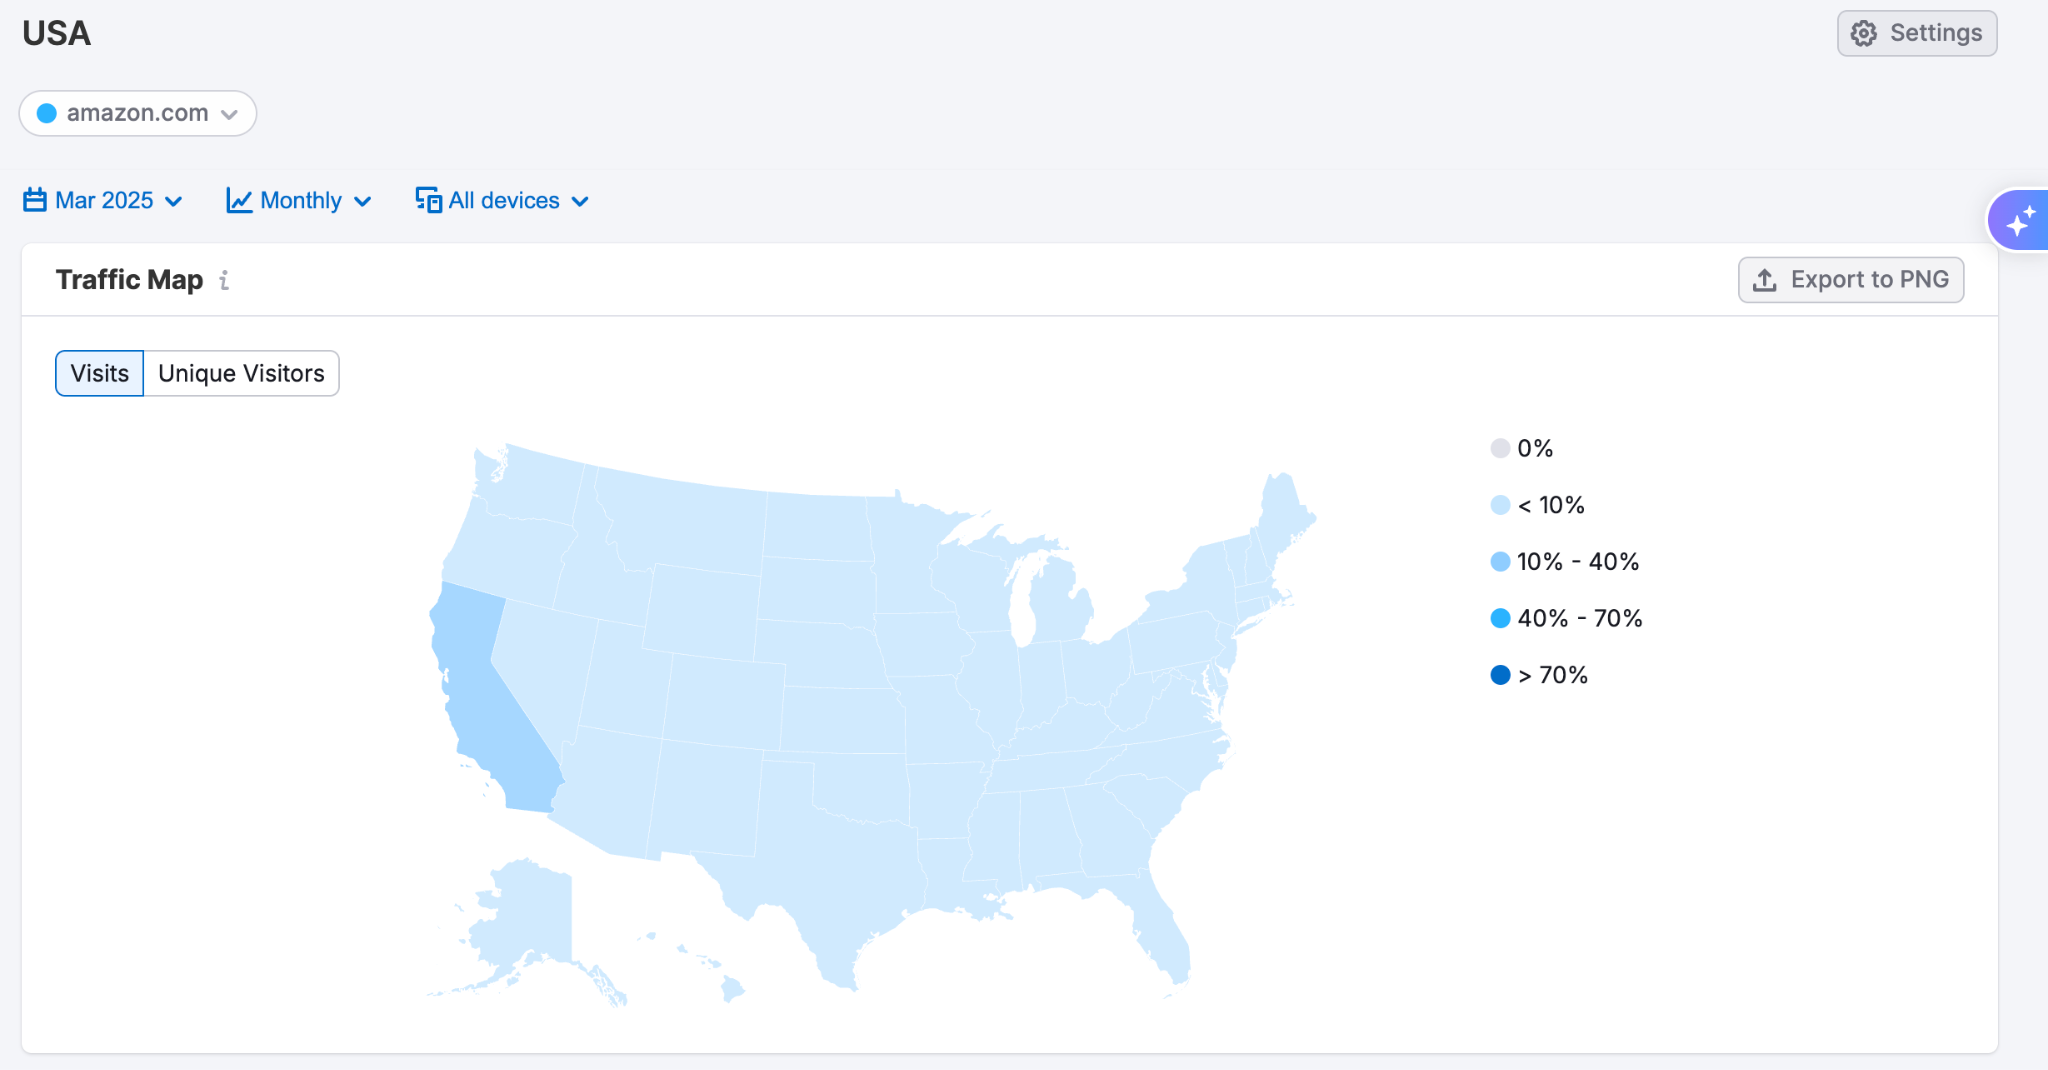Click the Export to PNG button
2048x1070 pixels.
pyautogui.click(x=1850, y=280)
